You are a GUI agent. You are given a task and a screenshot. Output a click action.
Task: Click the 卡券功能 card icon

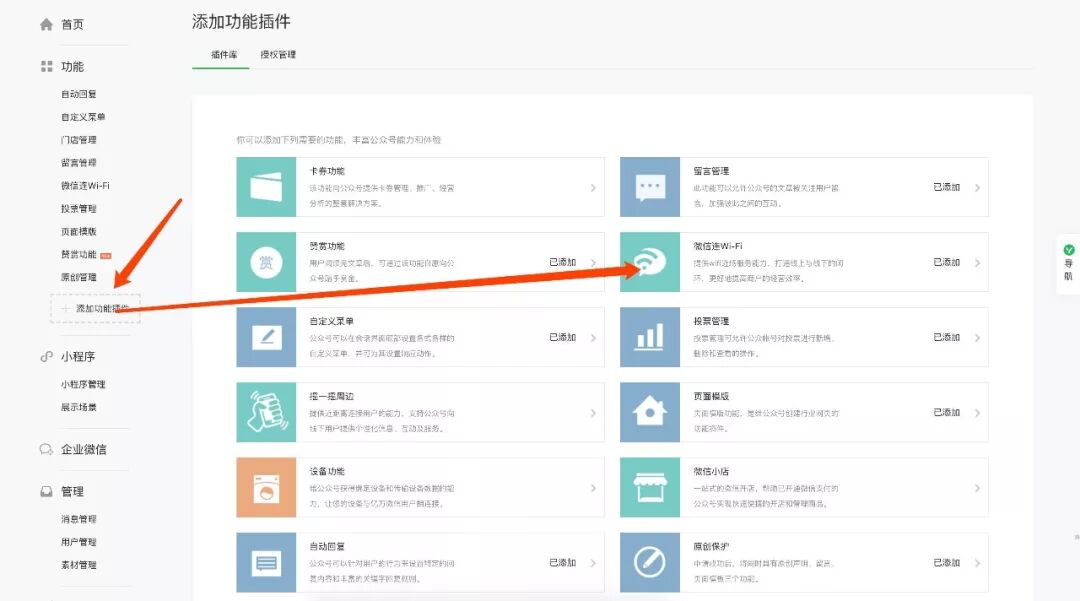[266, 187]
